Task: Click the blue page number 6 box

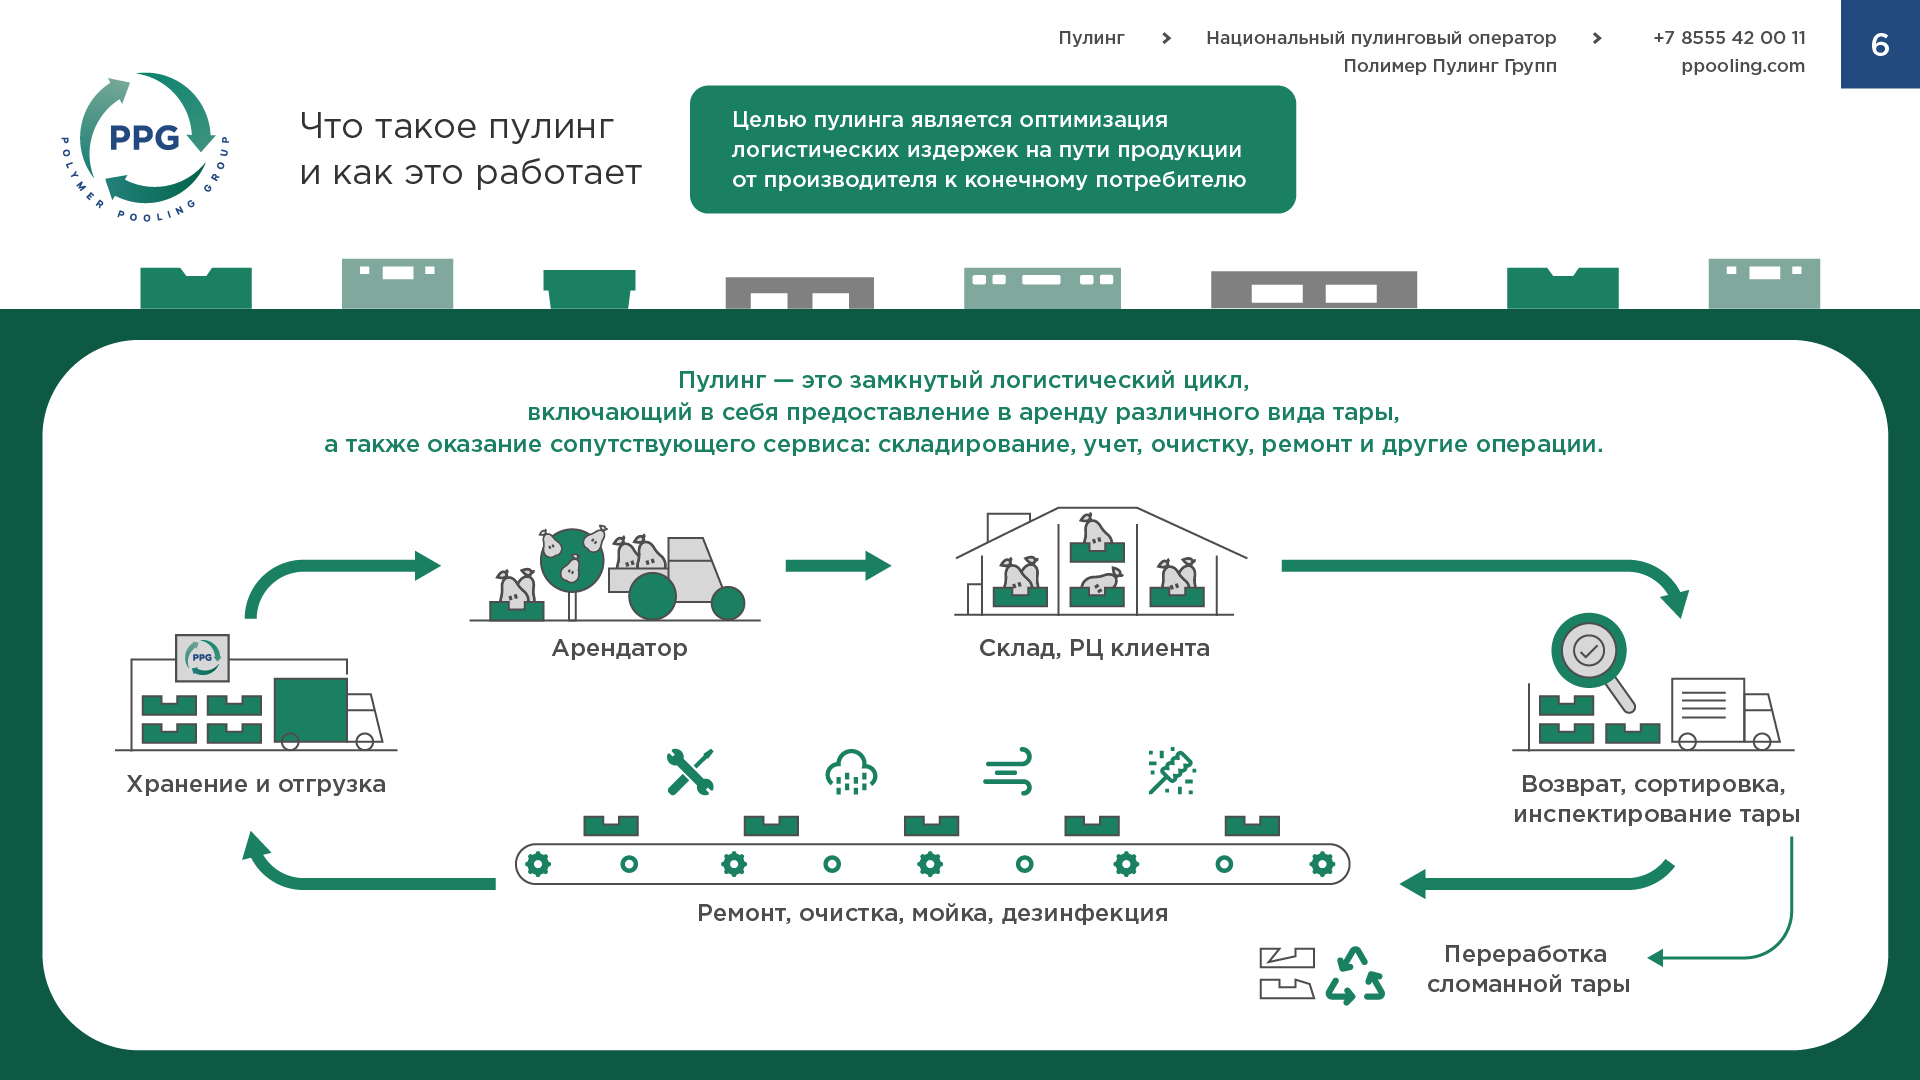Action: (1880, 44)
